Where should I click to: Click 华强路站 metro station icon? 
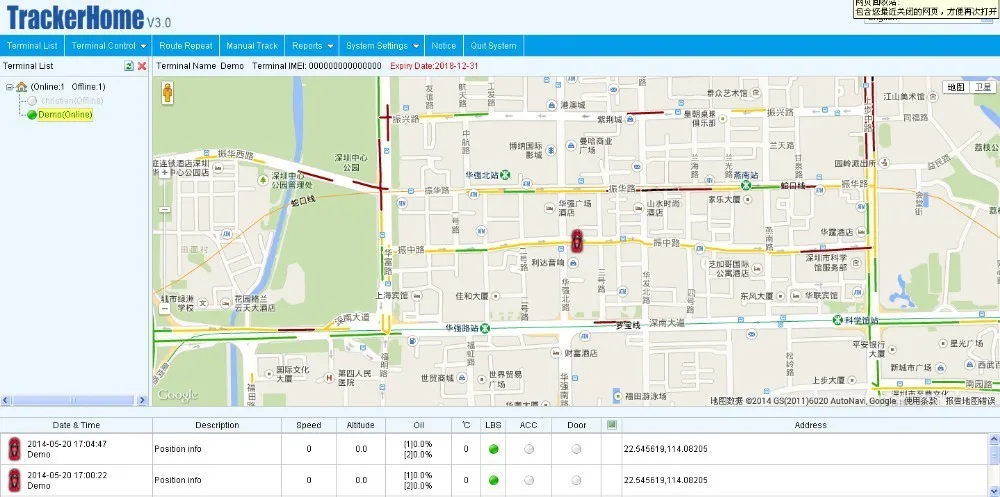tap(485, 328)
